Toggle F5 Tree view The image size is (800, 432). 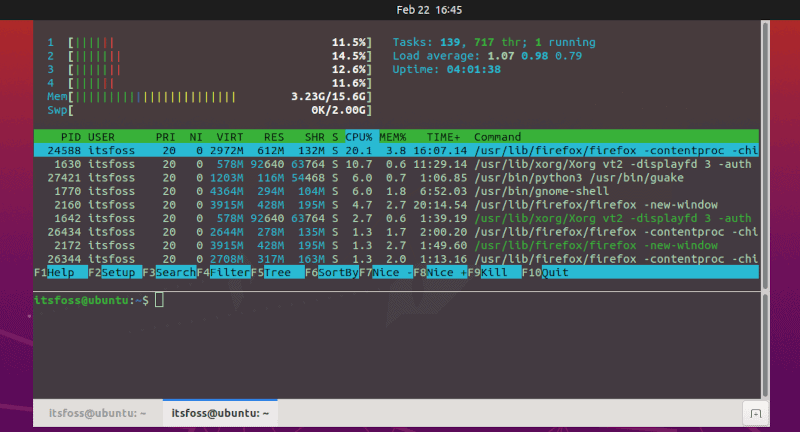click(283, 272)
